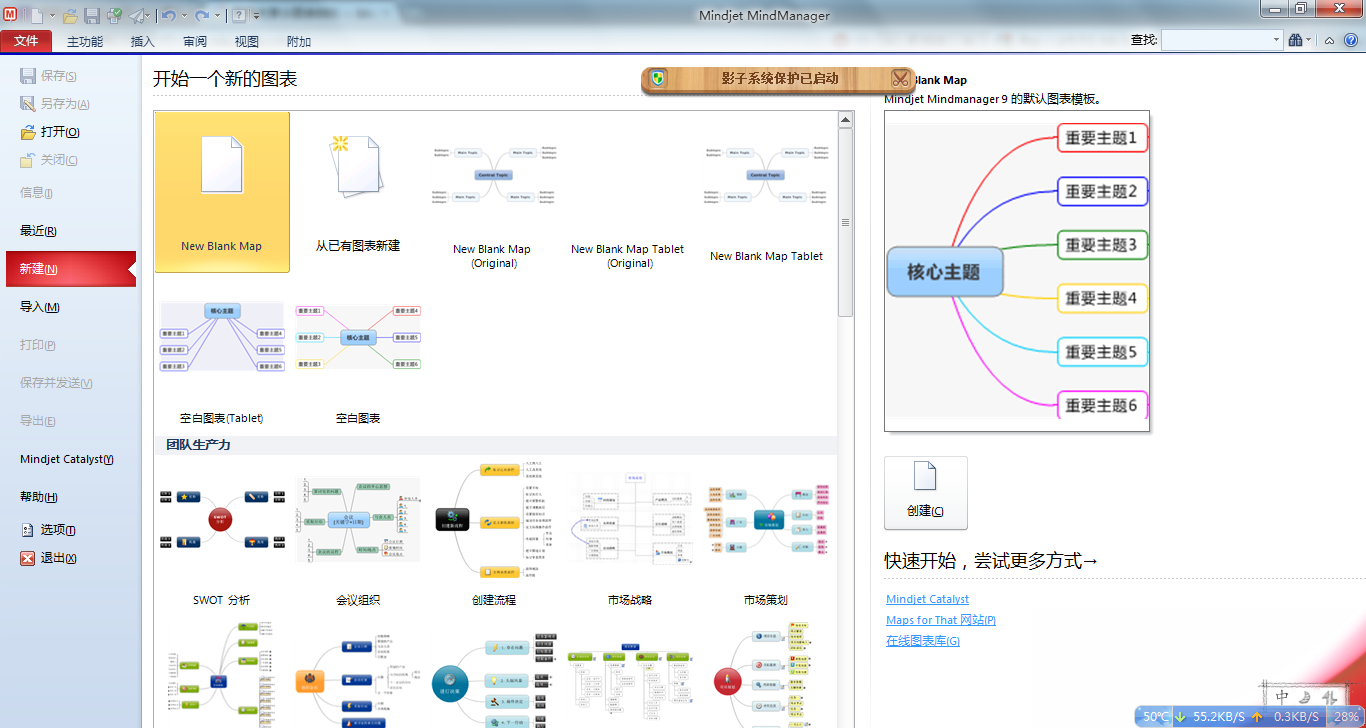Screen dimensions: 1366x728
Task: Click the undo arrow icon
Action: point(168,16)
